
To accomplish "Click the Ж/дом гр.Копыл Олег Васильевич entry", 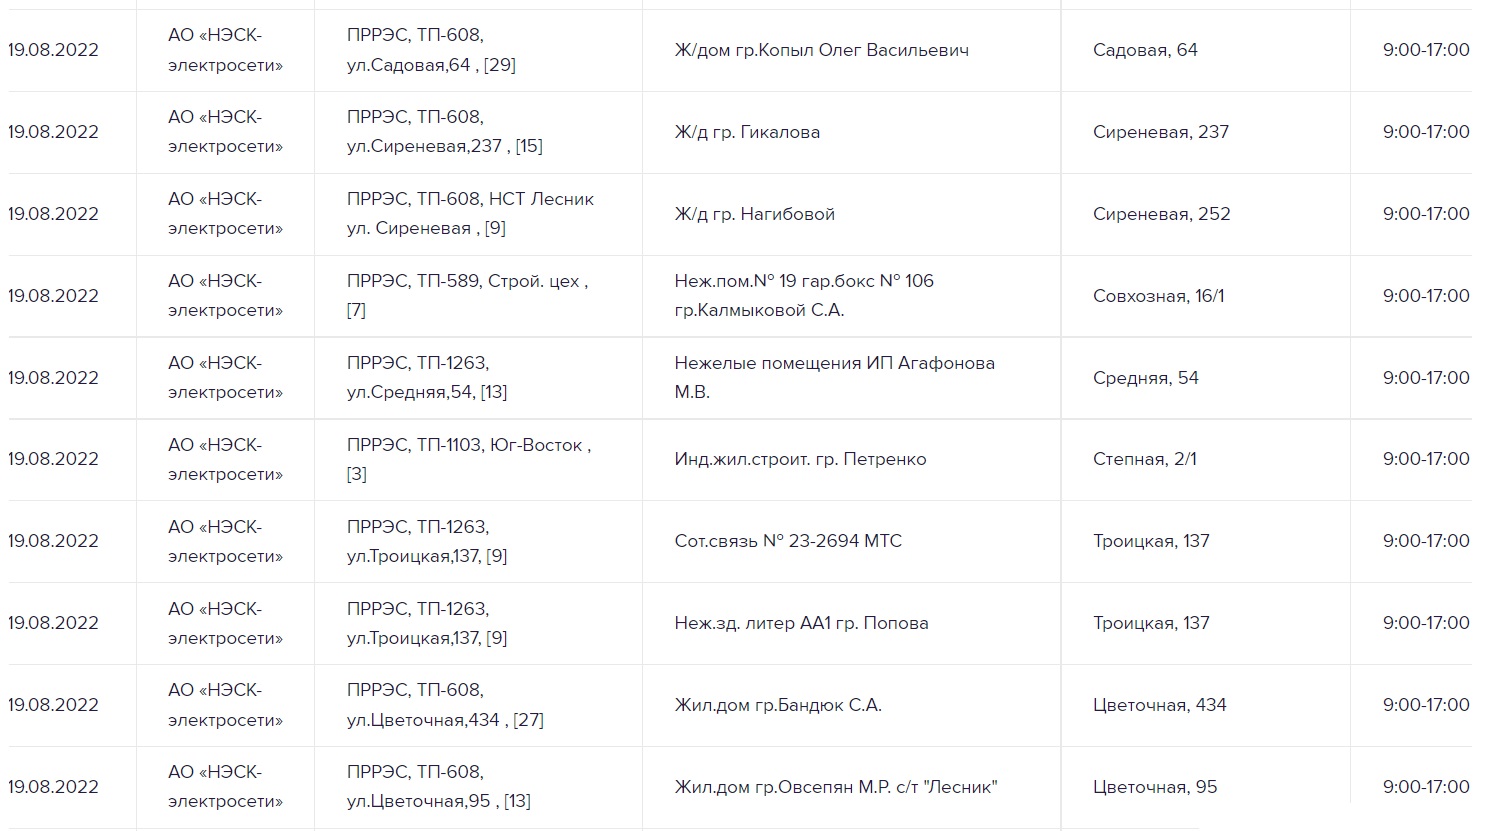I will click(x=821, y=50).
